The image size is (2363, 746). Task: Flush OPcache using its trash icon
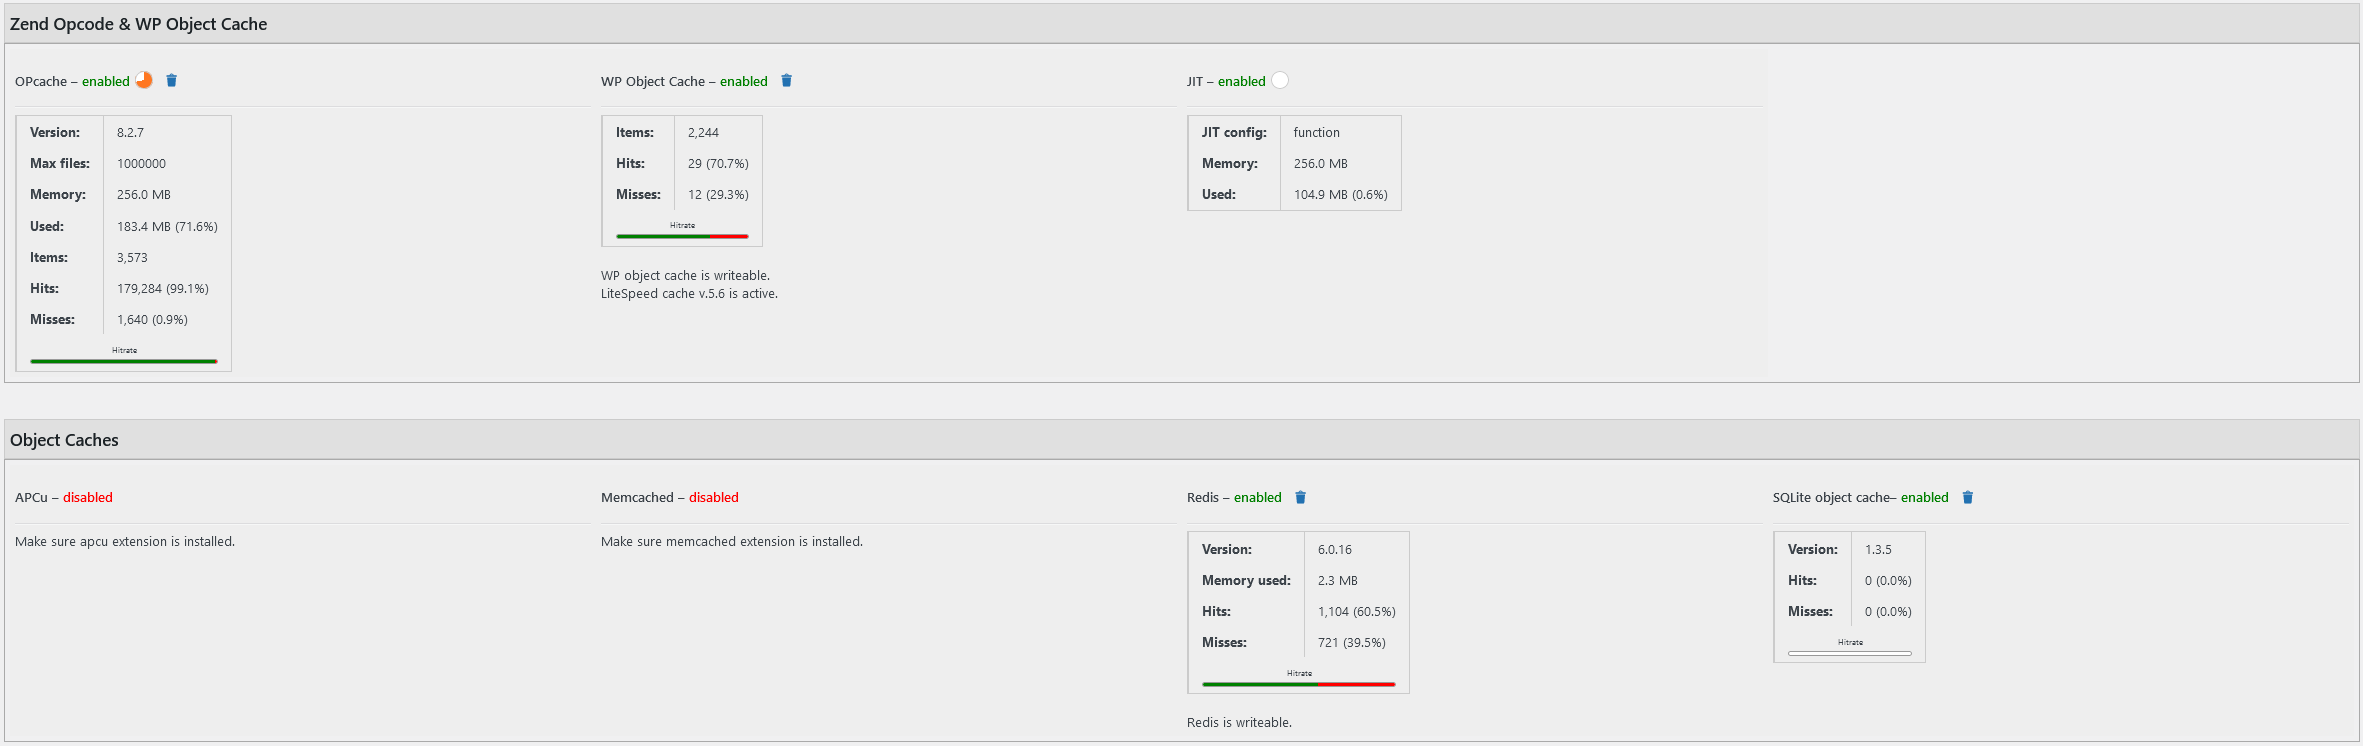pyautogui.click(x=172, y=80)
